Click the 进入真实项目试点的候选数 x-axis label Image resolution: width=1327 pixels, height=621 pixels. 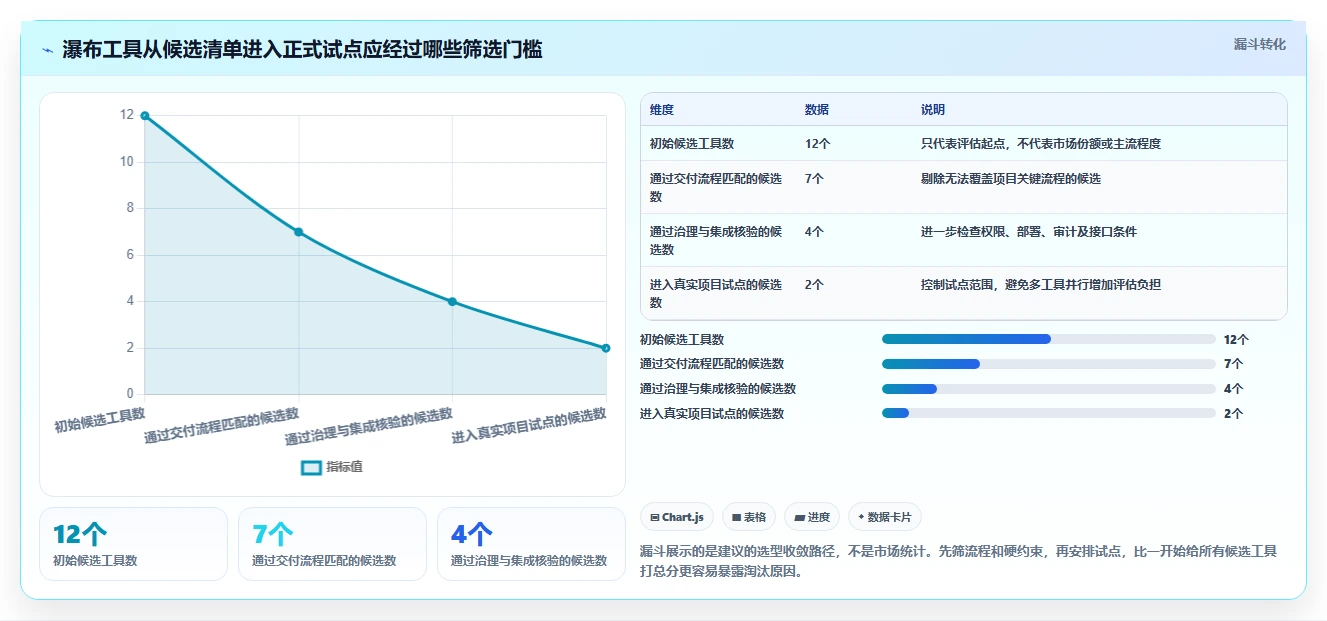point(529,426)
